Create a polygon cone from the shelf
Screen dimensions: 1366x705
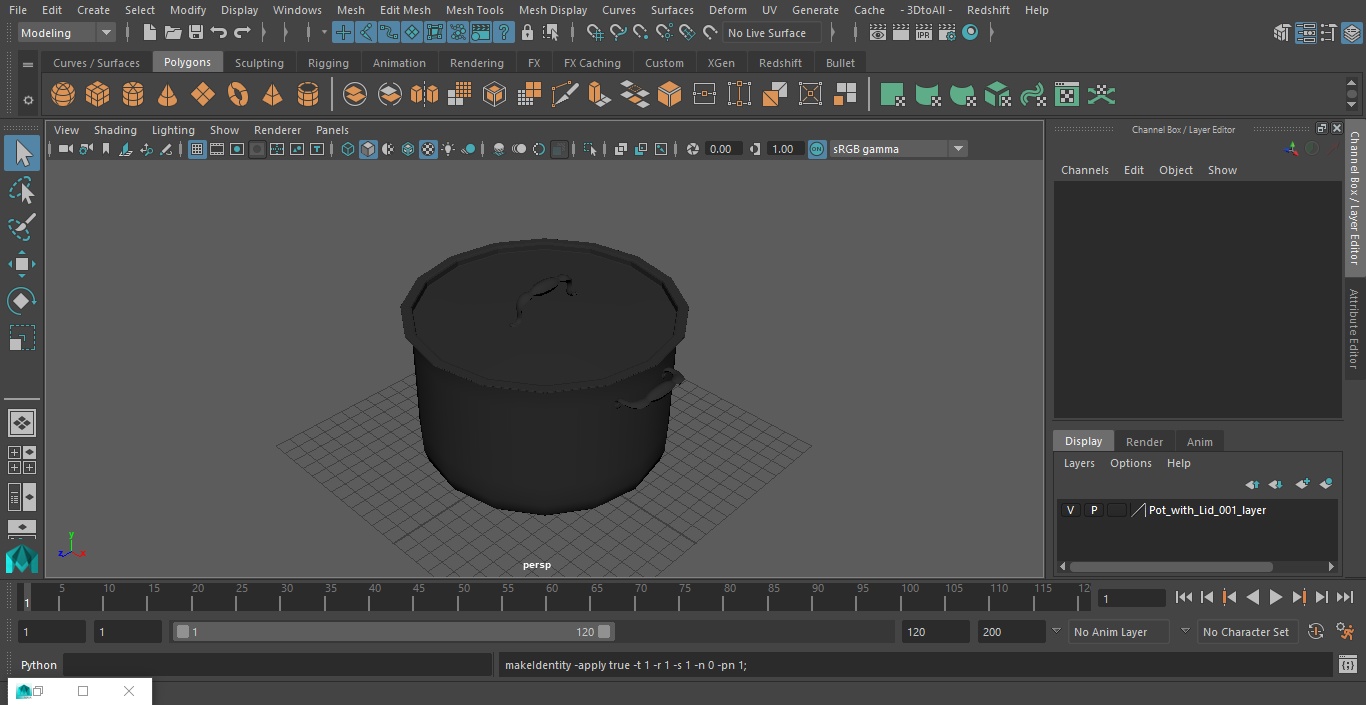pos(168,95)
